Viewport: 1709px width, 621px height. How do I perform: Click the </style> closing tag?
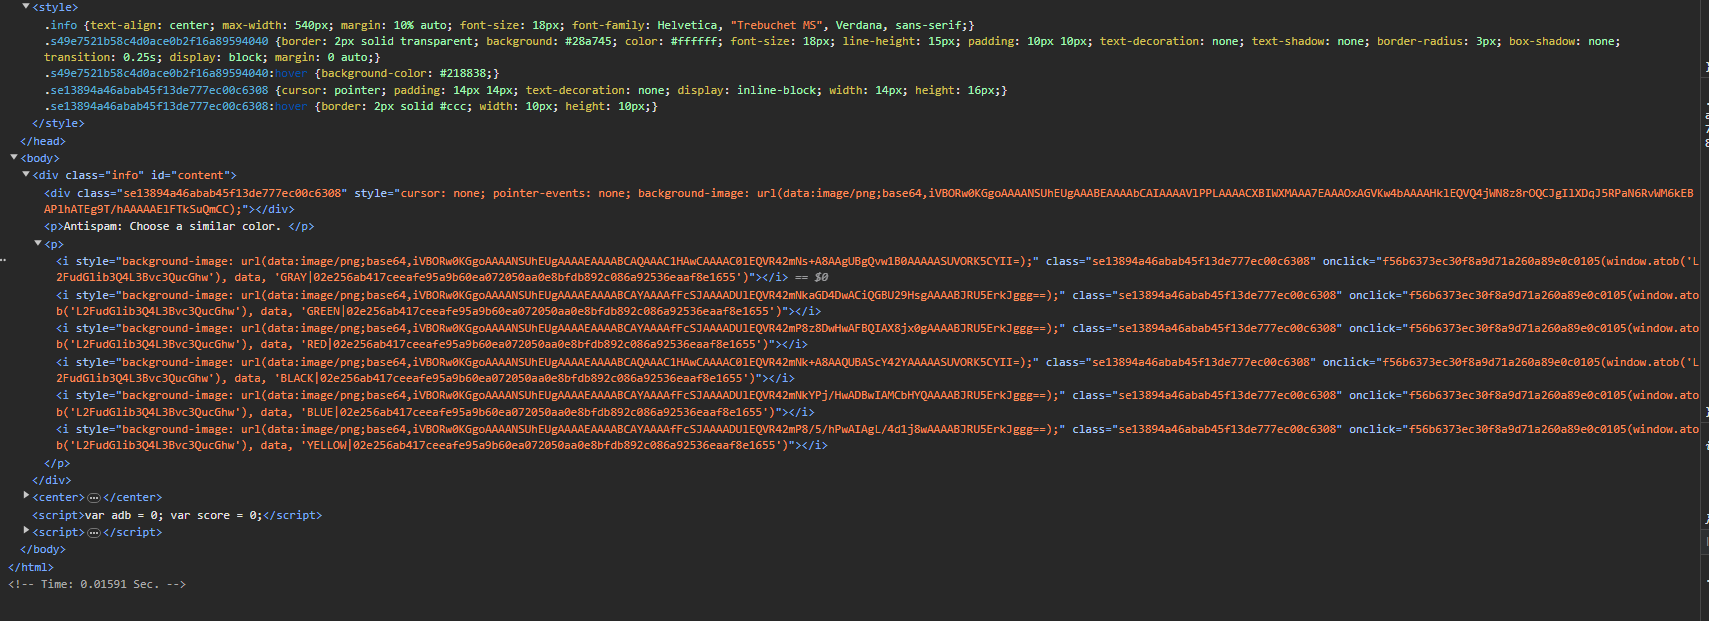58,123
